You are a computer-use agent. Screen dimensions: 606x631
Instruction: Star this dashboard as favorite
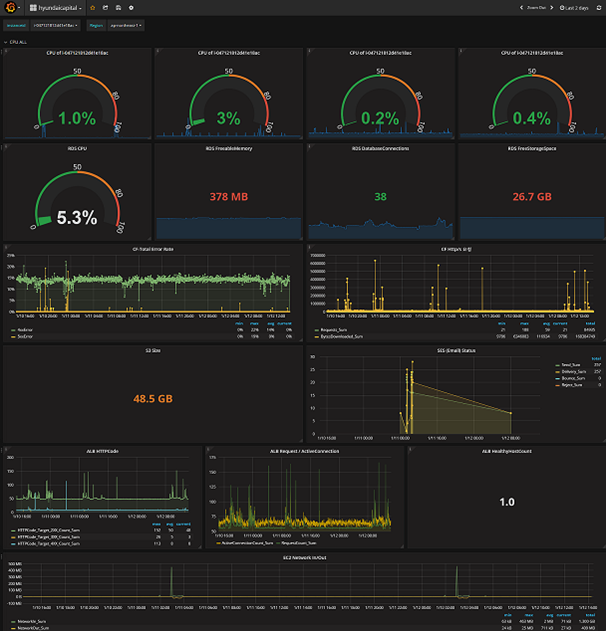93,8
